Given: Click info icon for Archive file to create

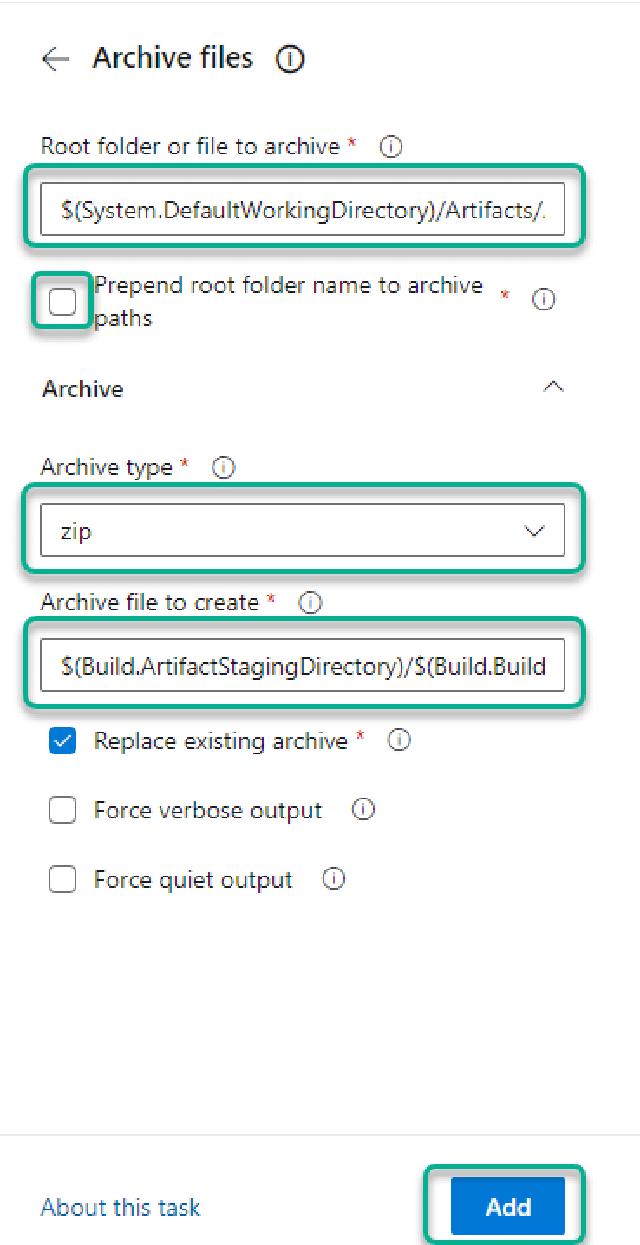Looking at the screenshot, I should tap(310, 602).
